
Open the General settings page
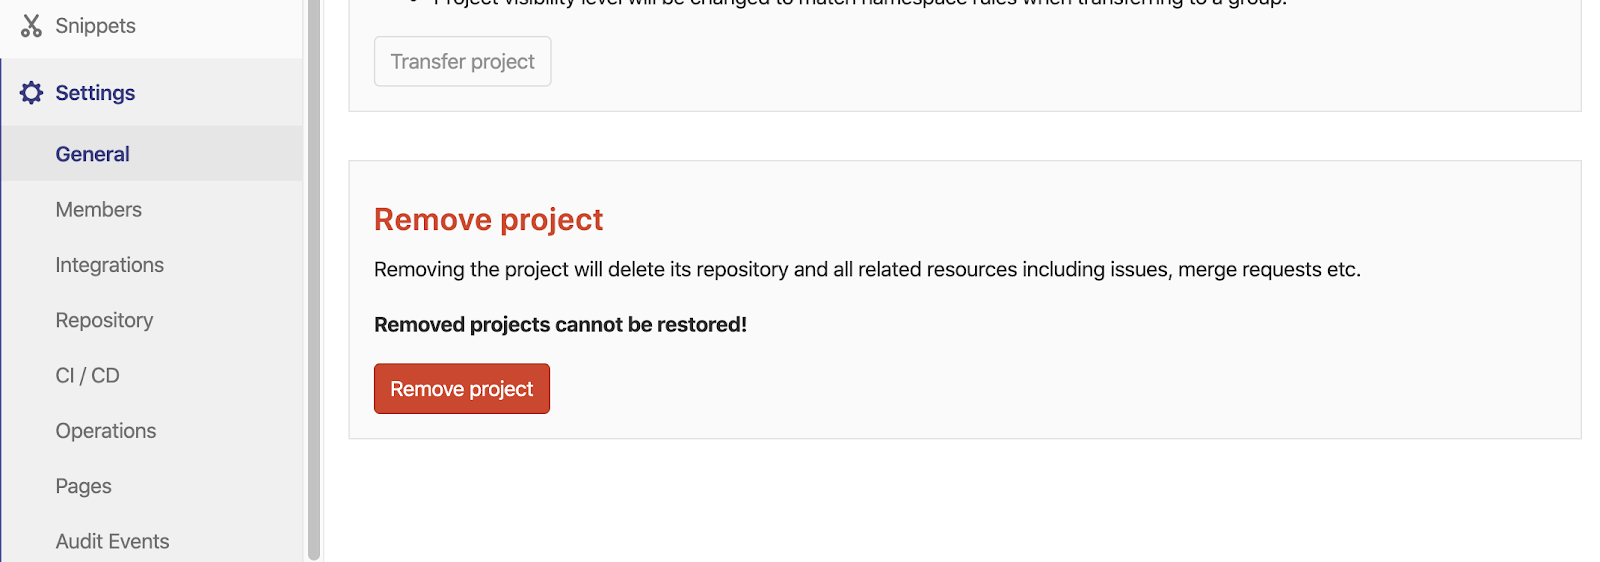click(92, 154)
